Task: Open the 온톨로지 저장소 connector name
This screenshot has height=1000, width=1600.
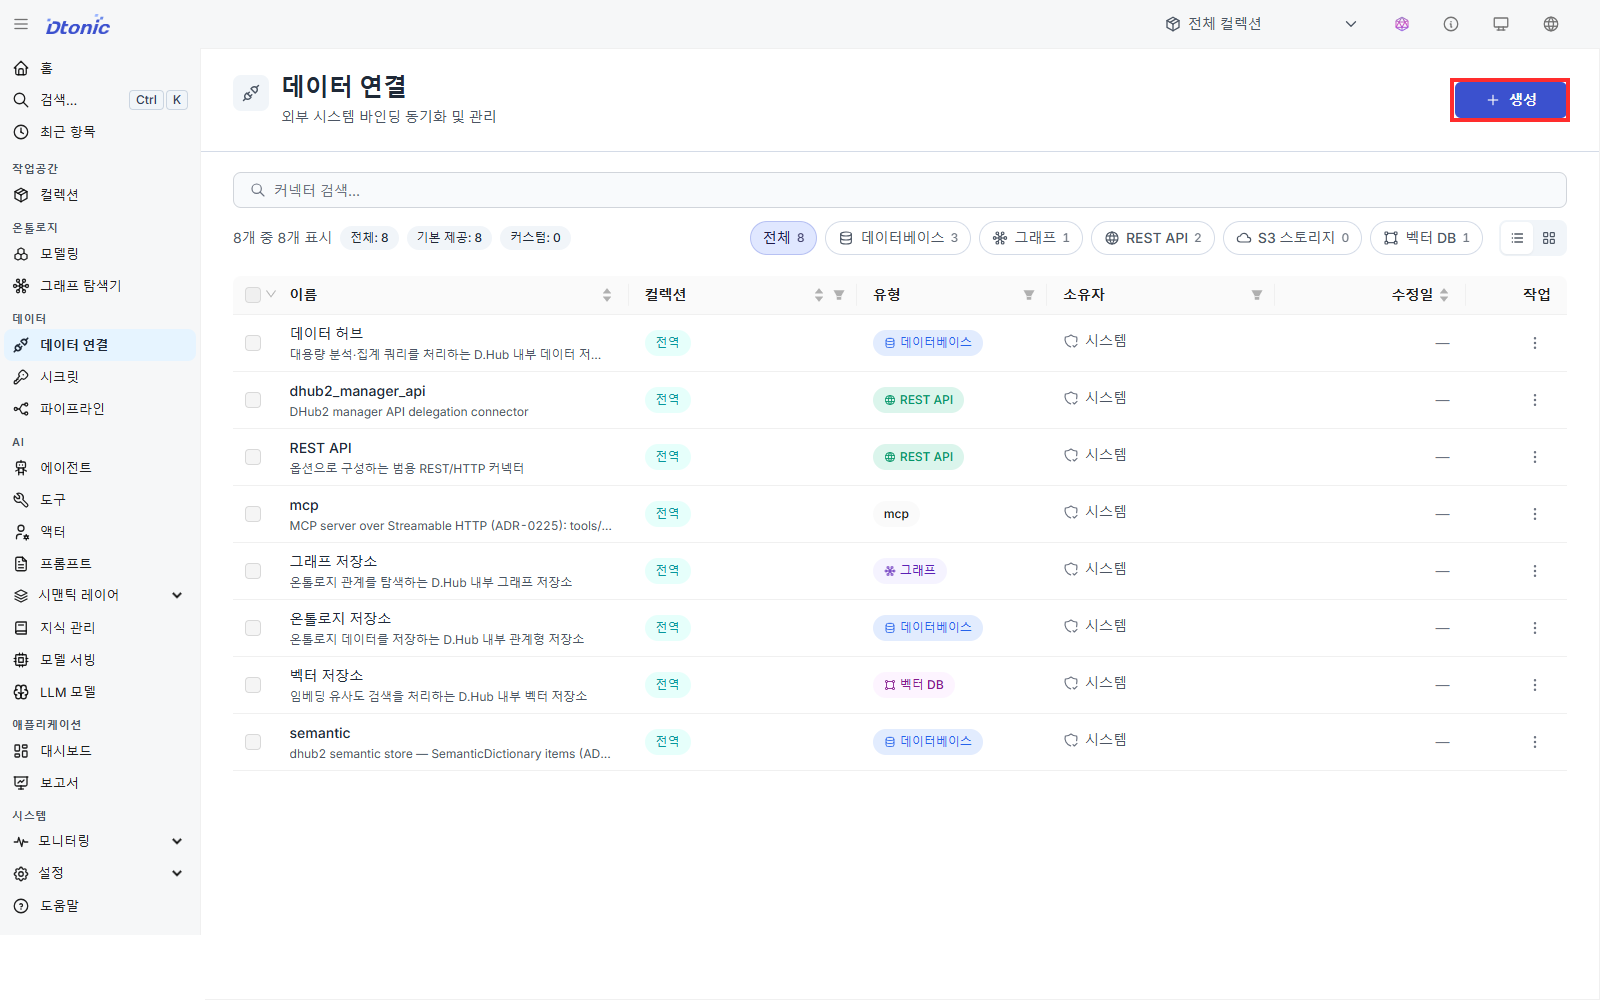Action: coord(340,619)
